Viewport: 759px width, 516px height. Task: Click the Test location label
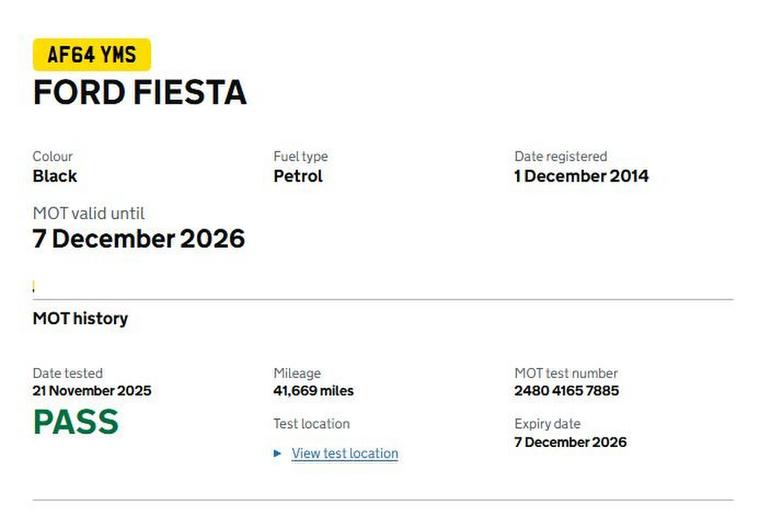[311, 424]
